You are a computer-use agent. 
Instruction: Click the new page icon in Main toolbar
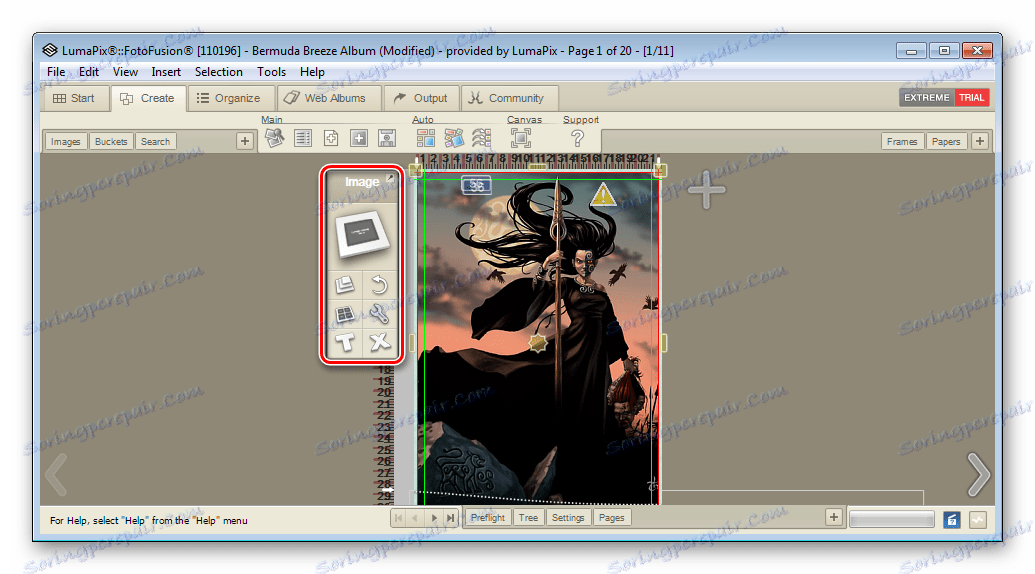331,138
